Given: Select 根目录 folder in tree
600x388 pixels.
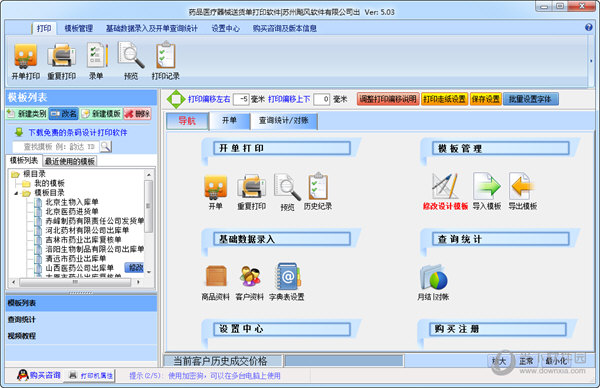Looking at the screenshot, I should pos(34,174).
